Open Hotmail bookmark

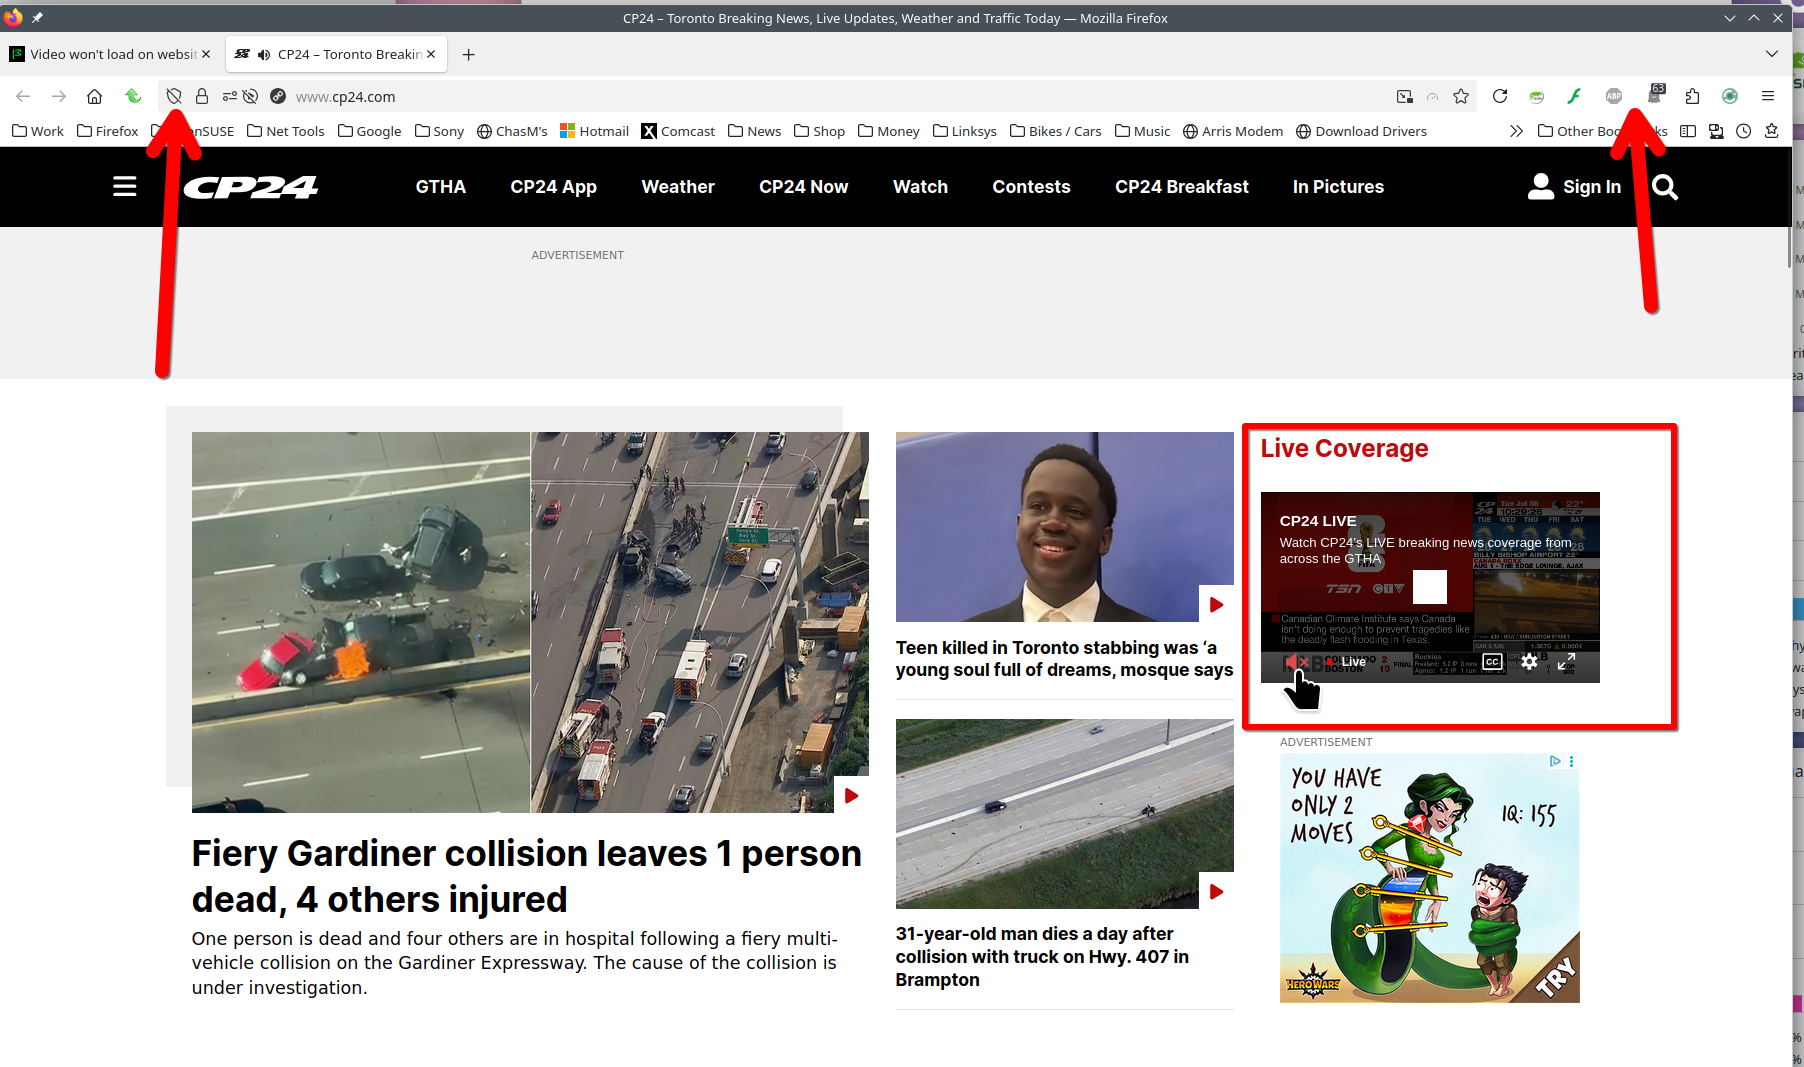595,131
